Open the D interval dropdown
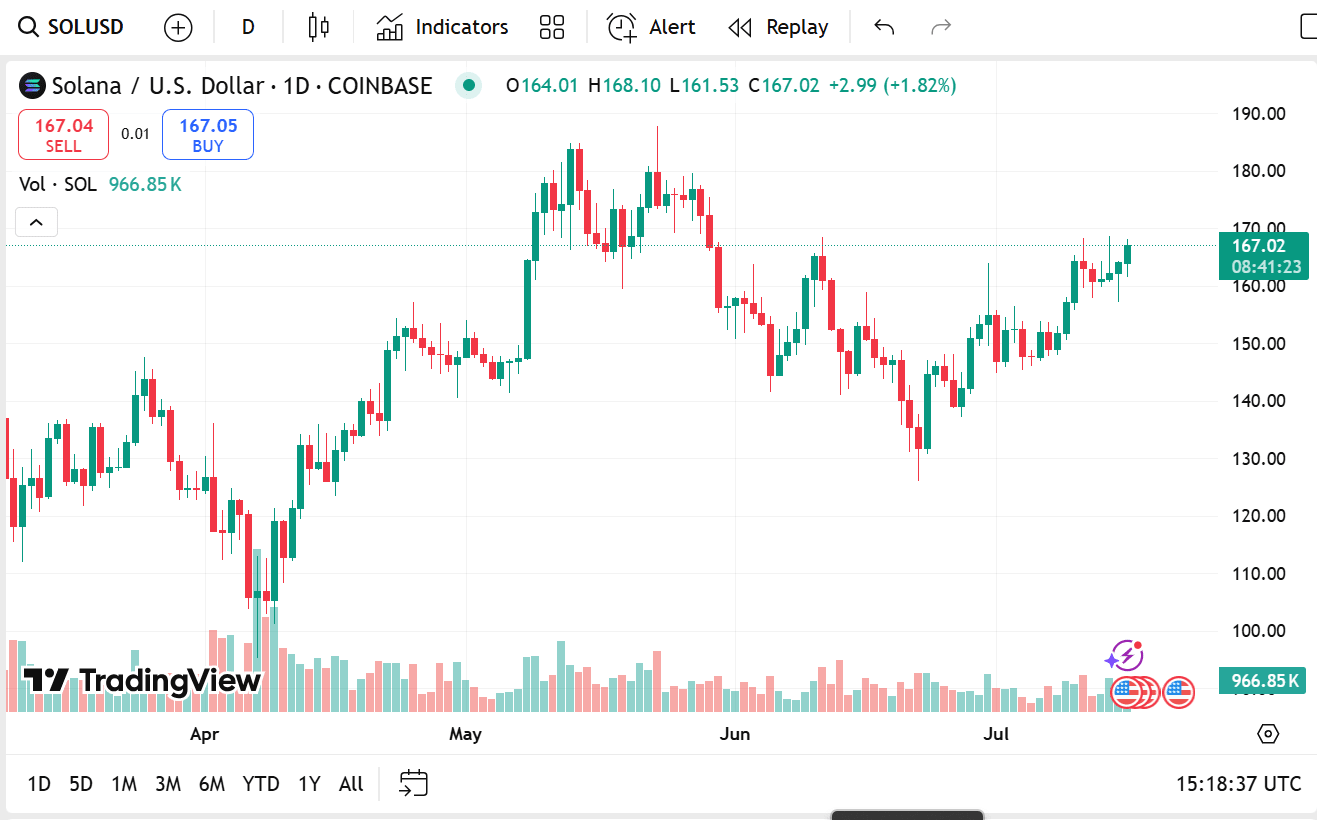 coord(248,27)
